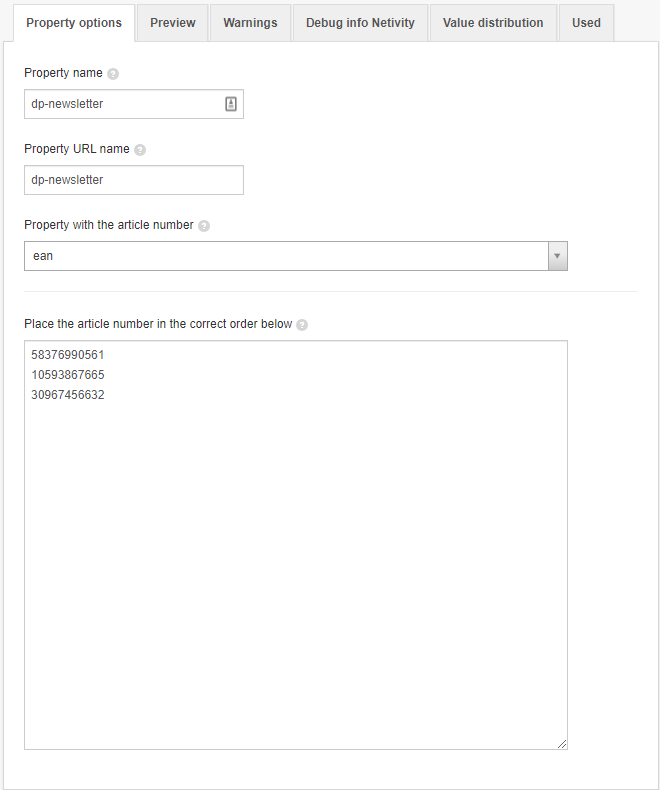The width and height of the screenshot is (660, 790).
Task: Expand the dropdown arrow for the ean selector
Action: (557, 256)
